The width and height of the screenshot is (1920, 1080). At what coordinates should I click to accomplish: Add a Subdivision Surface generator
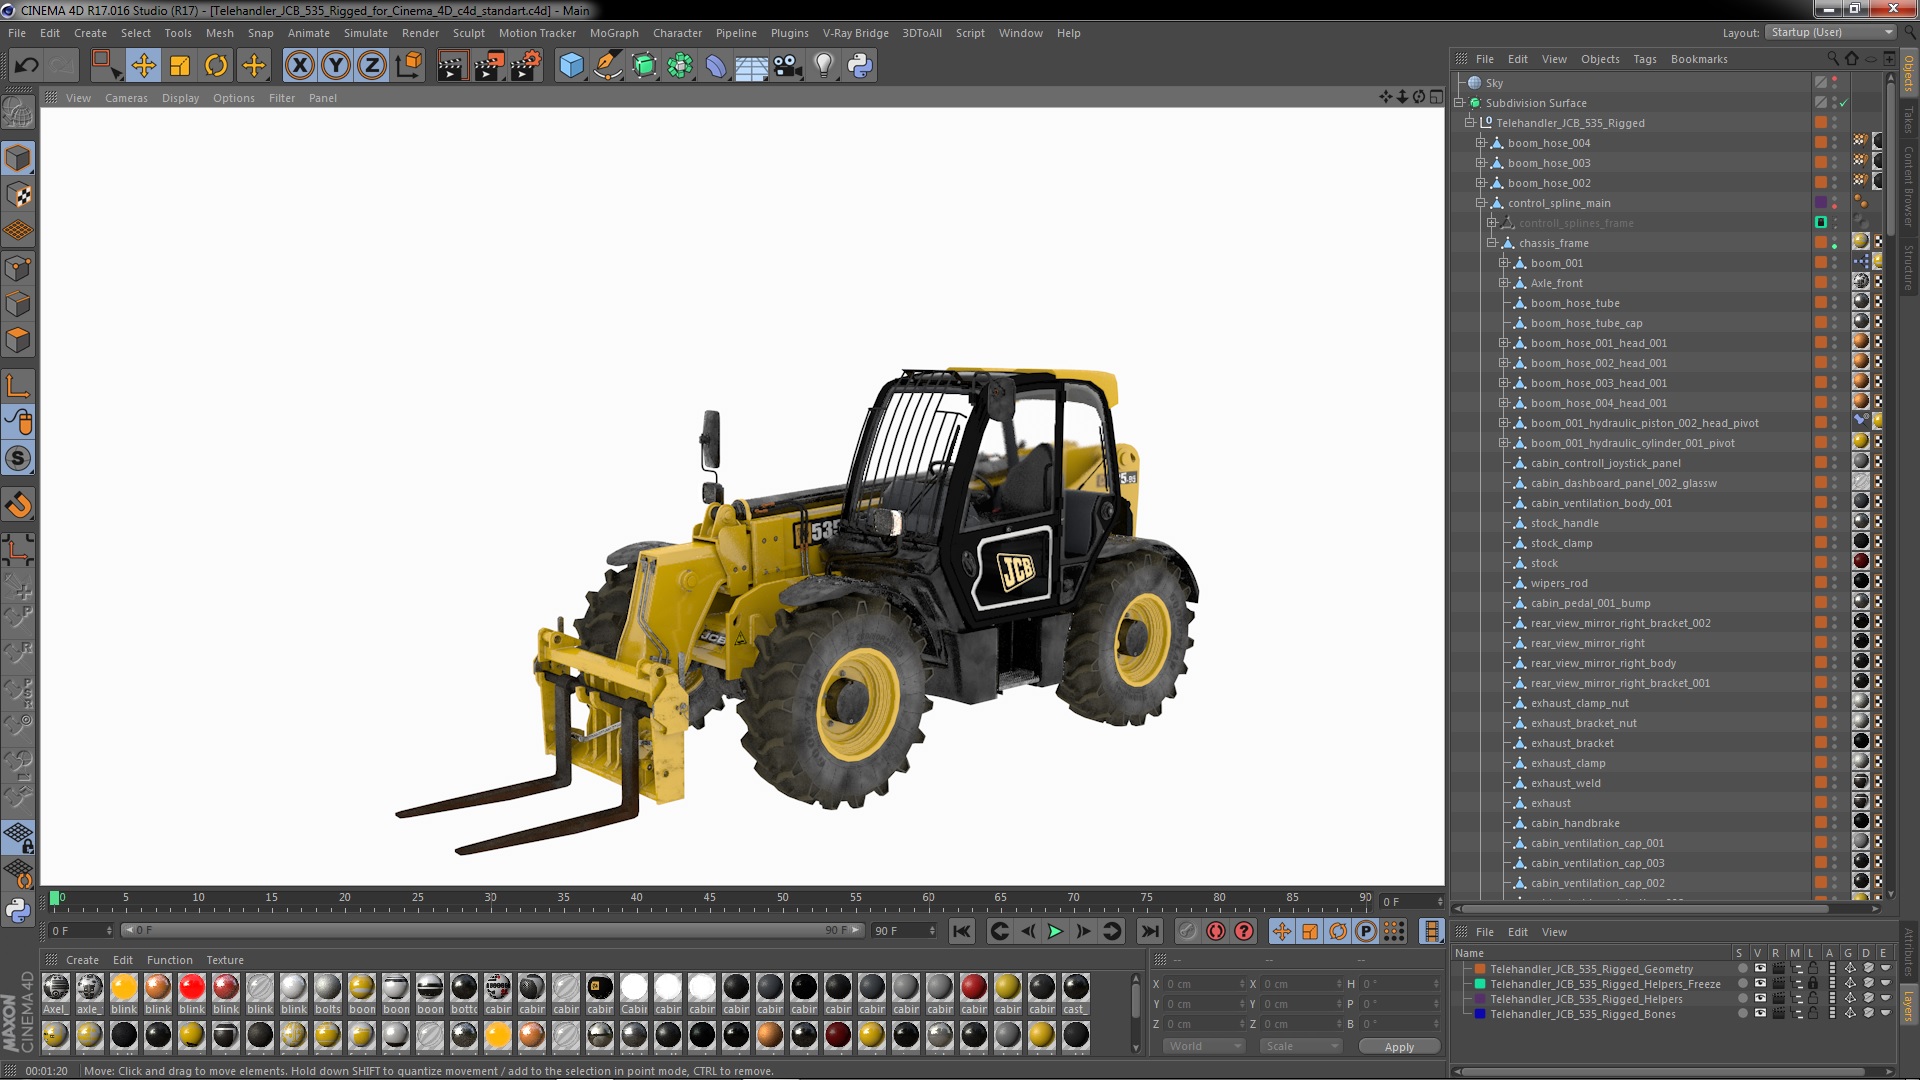pyautogui.click(x=644, y=66)
